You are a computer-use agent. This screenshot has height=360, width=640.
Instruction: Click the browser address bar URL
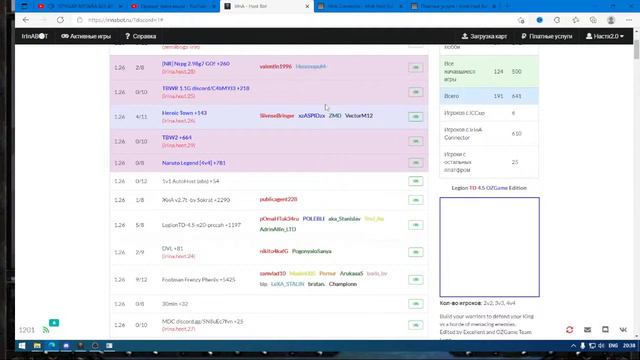click(x=125, y=20)
